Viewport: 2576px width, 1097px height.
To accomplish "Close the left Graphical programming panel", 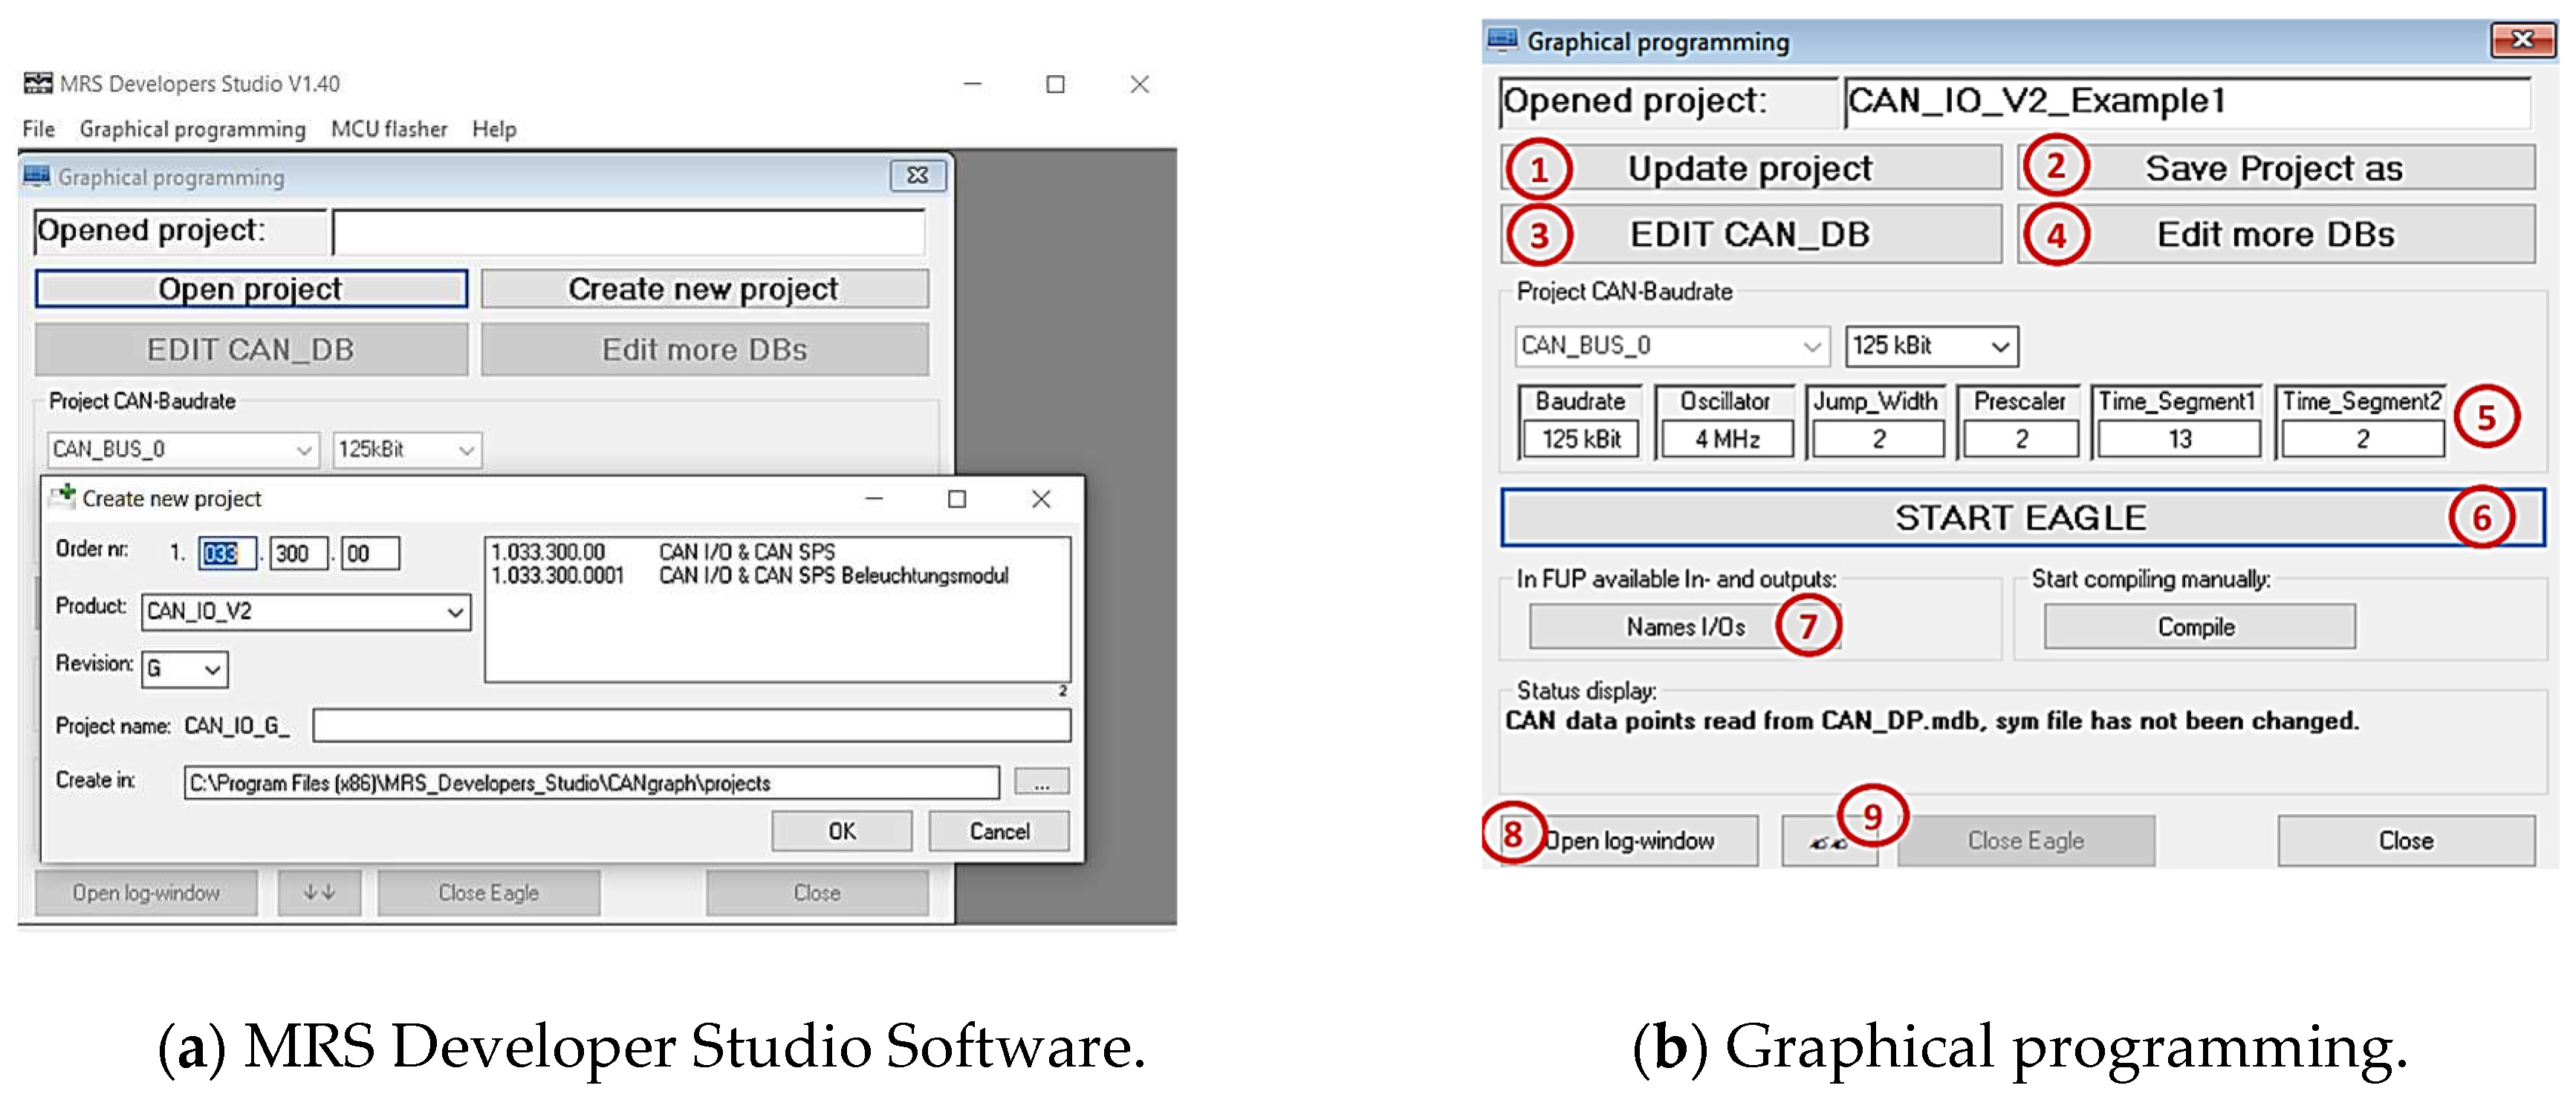I will (x=916, y=176).
